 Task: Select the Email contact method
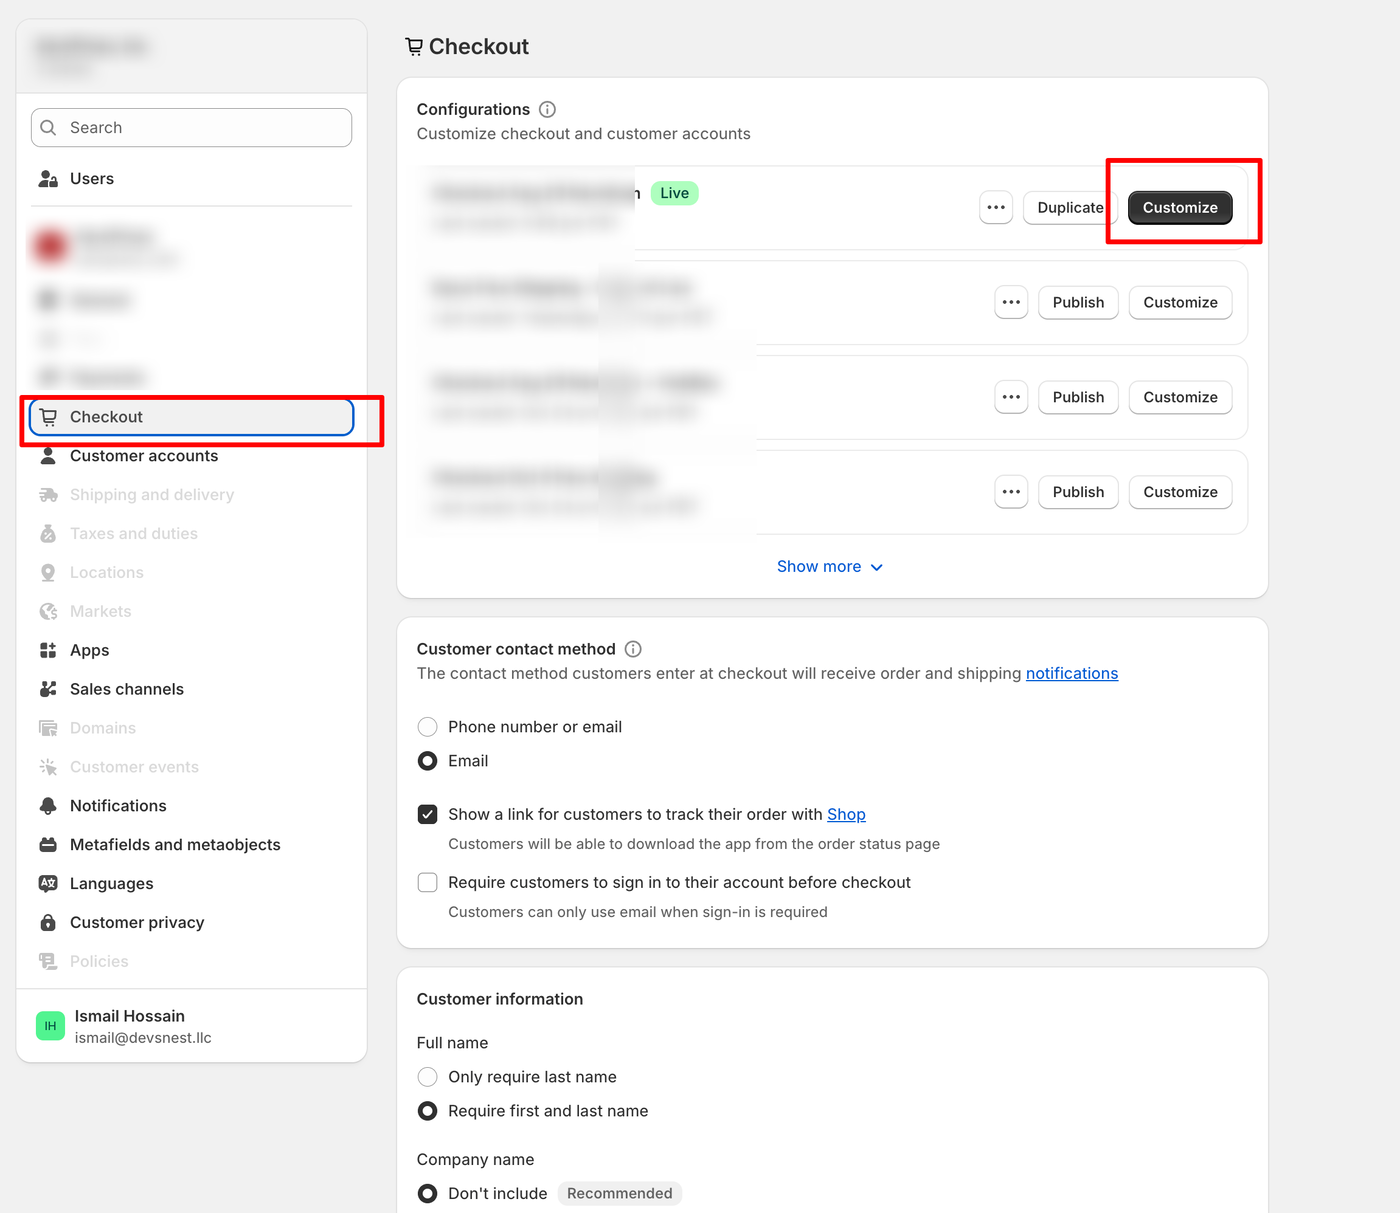click(427, 761)
